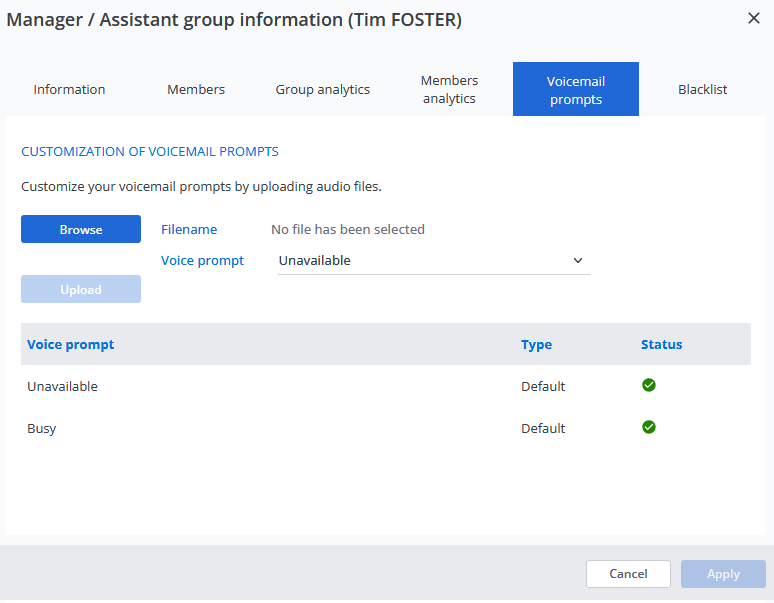Click the Upload button
The image size is (774, 603).
(81, 289)
